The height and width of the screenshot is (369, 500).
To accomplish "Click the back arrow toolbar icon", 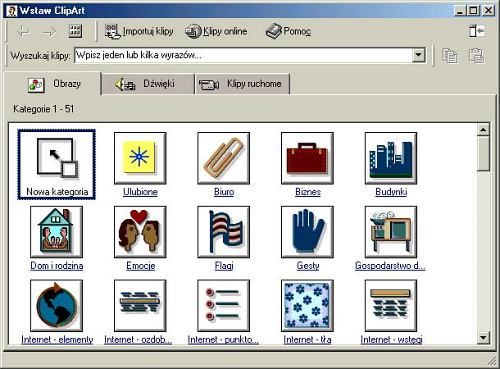I will 24,32.
